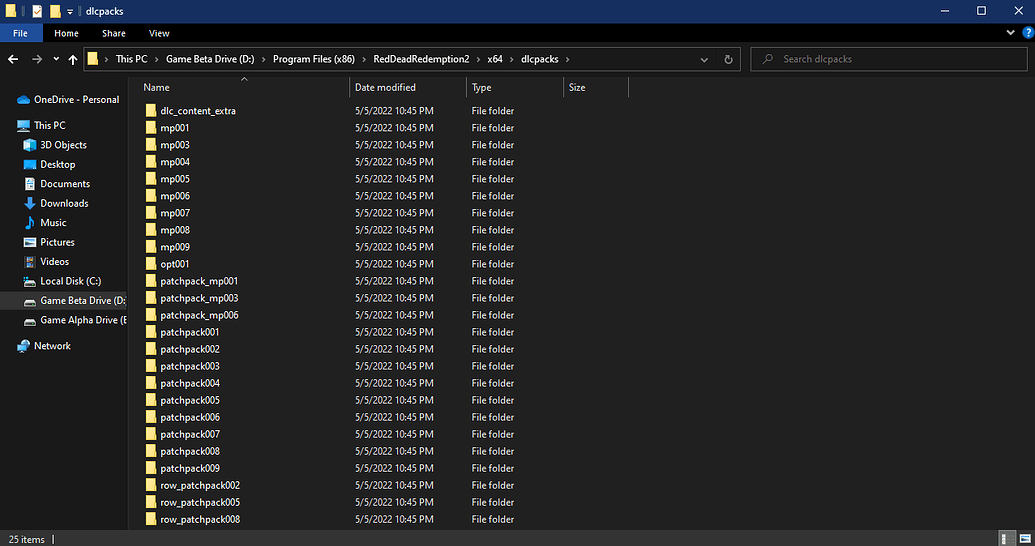This screenshot has width=1035, height=546.
Task: Select the patchpack_mp003 folder
Action: tap(198, 298)
